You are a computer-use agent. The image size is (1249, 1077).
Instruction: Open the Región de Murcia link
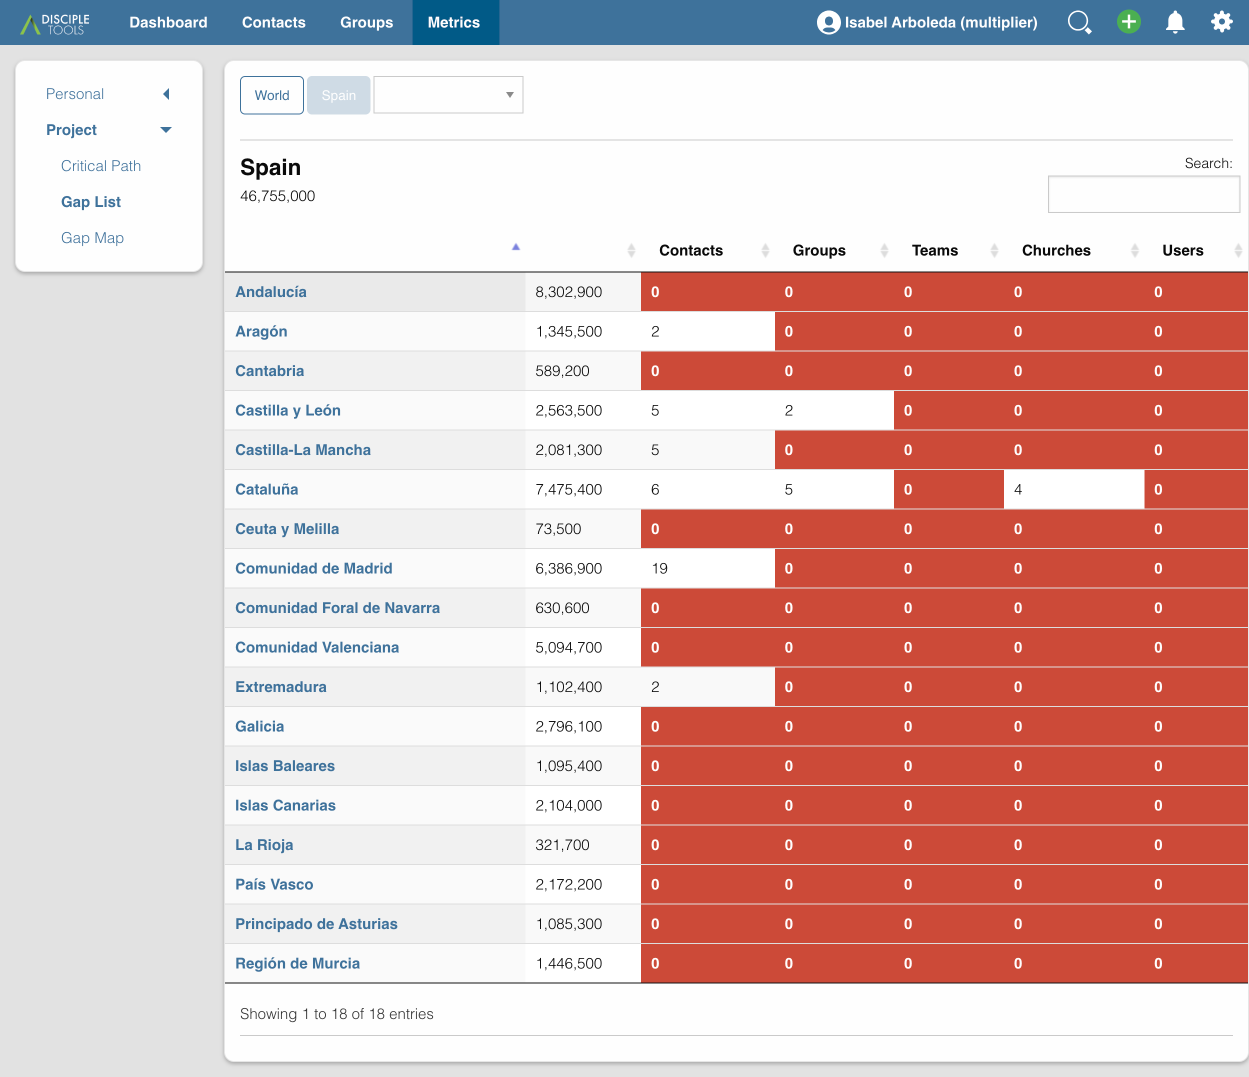tap(298, 963)
